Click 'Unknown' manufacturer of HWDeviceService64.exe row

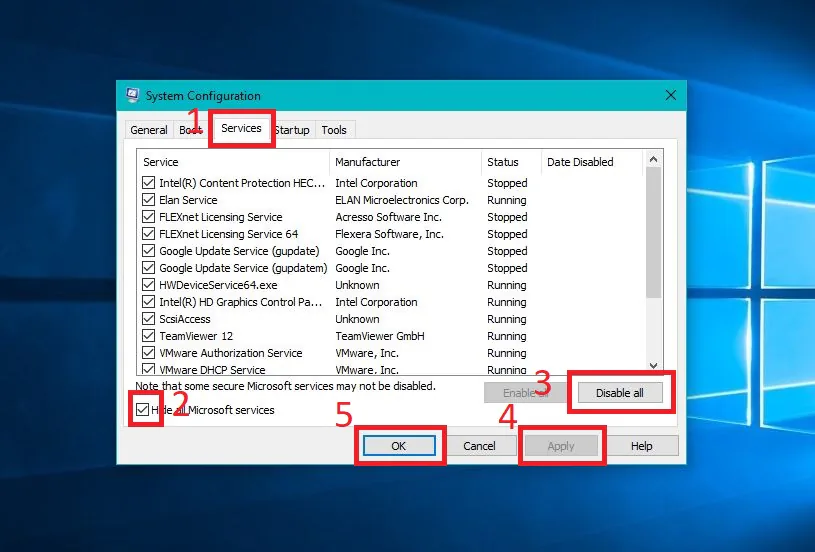tap(357, 285)
